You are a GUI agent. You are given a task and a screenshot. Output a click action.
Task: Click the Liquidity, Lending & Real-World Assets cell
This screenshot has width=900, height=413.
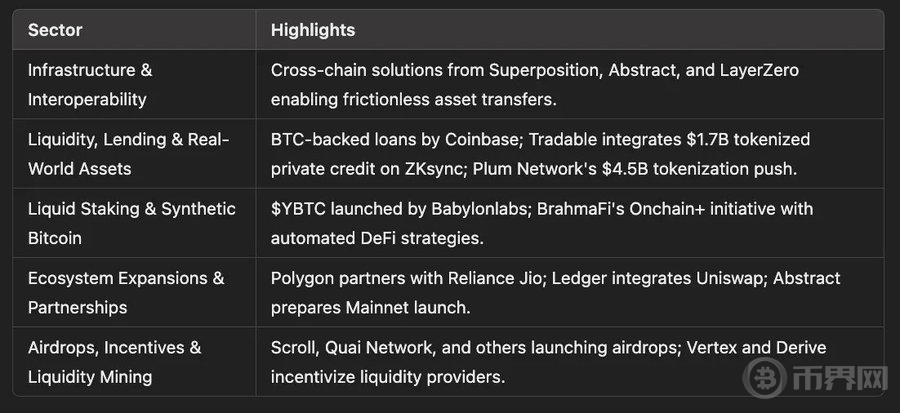coord(134,154)
